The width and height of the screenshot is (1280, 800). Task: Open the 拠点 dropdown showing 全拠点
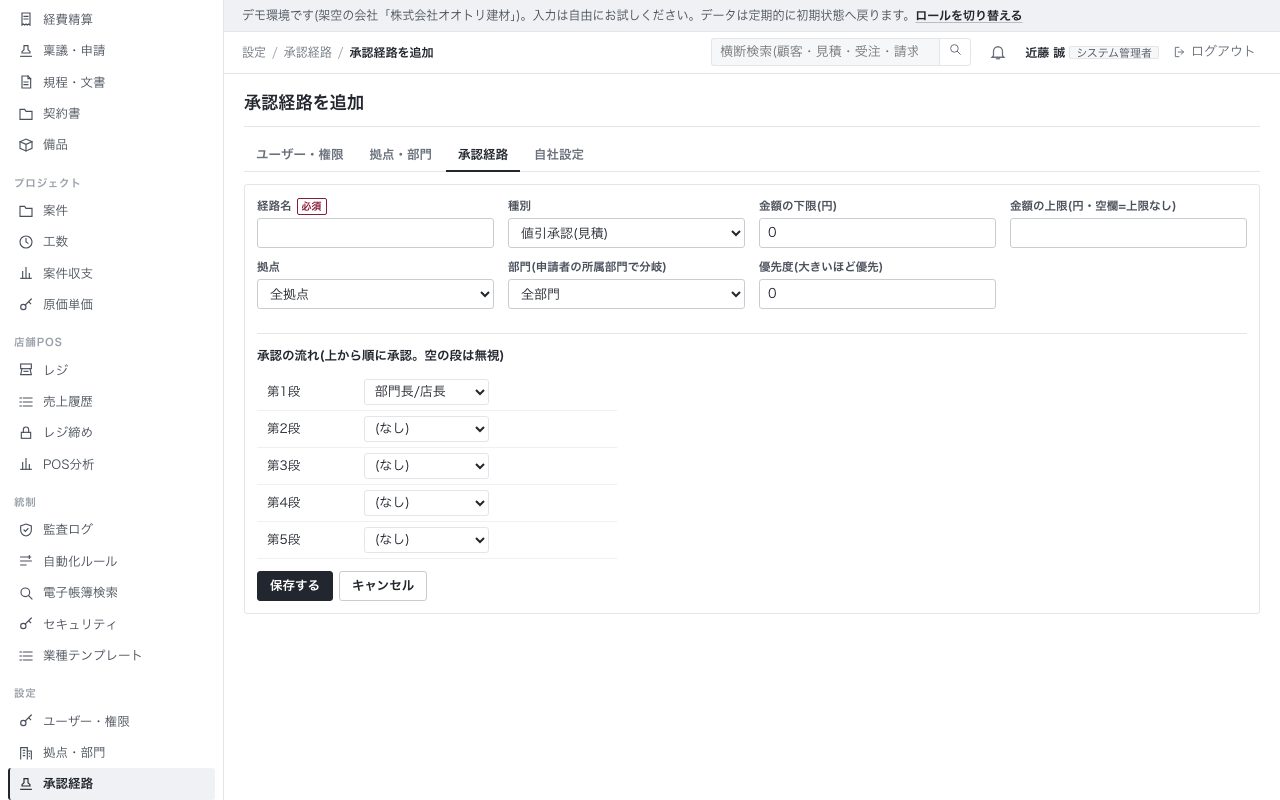click(x=375, y=294)
